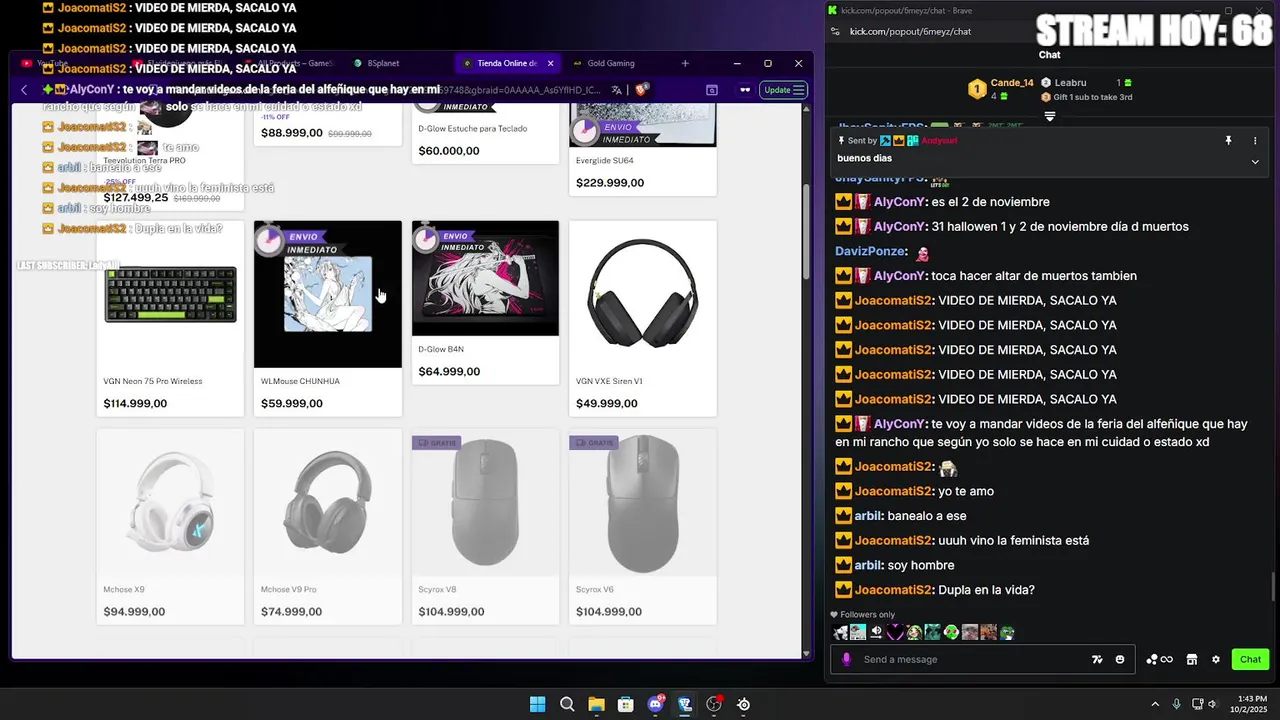Click top gifter Cande_14
This screenshot has width=1280, height=720.
point(1012,82)
